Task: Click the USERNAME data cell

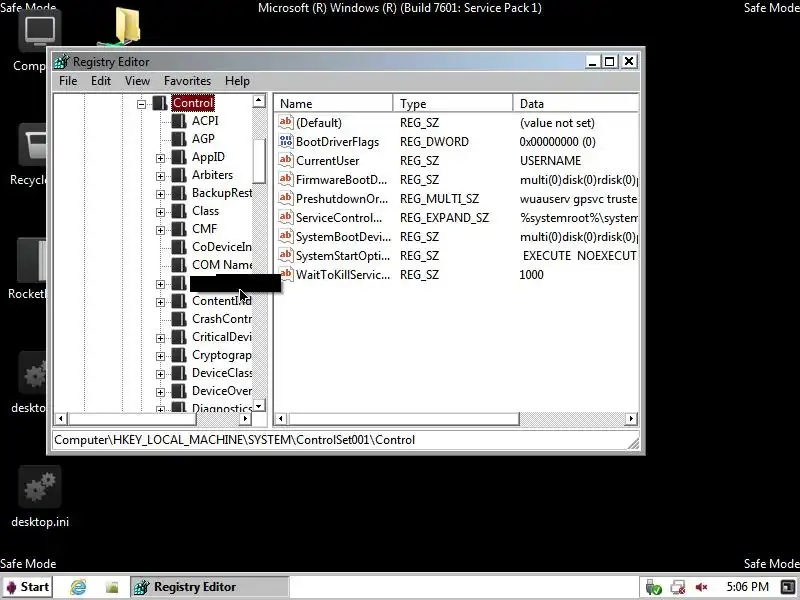Action: tap(551, 161)
